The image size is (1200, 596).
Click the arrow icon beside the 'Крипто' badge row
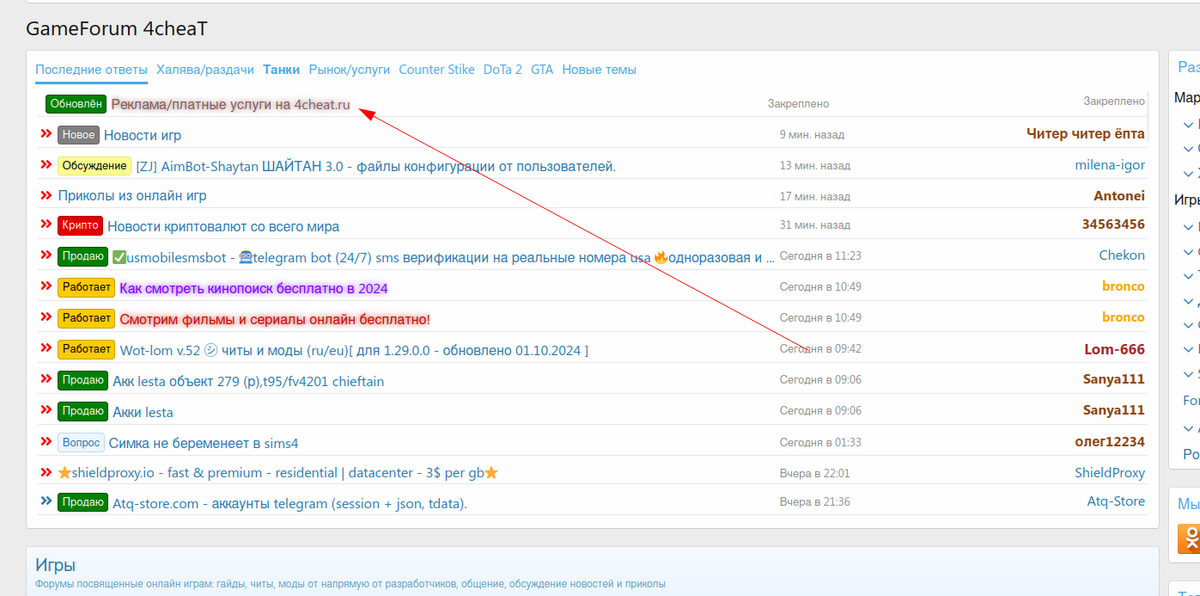click(45, 225)
